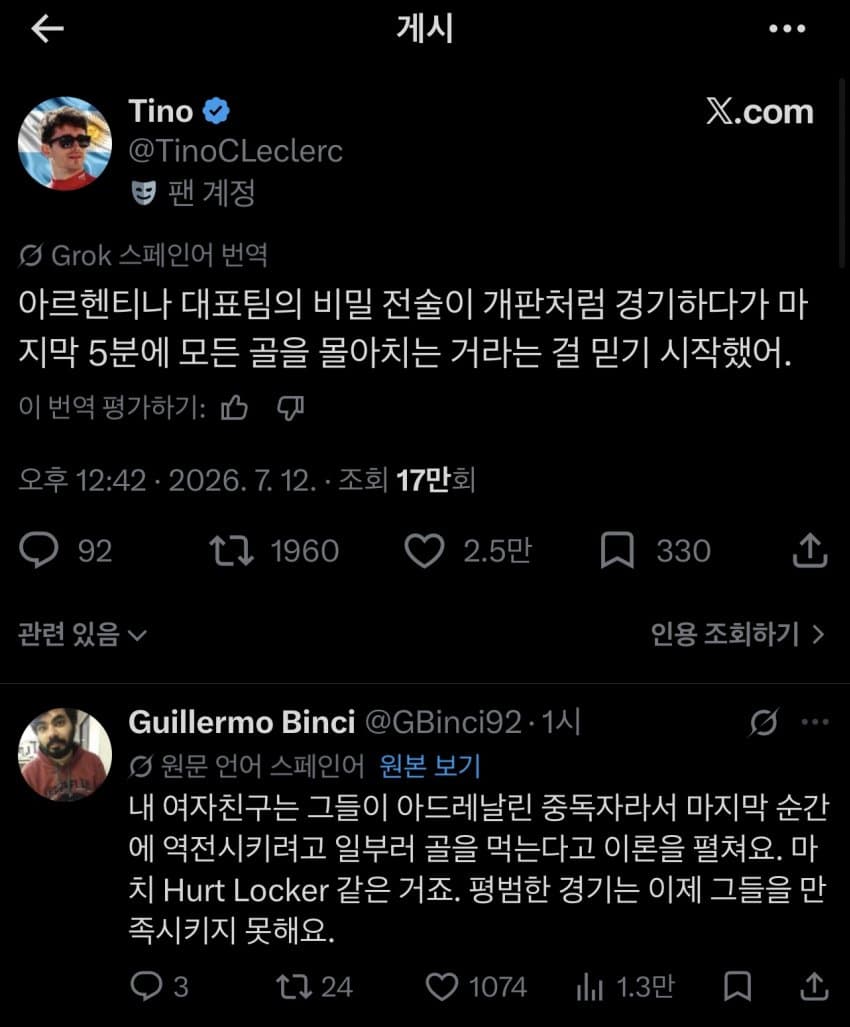Click the reply bubble with 92 comments
850x1027 pixels.
coord(65,550)
